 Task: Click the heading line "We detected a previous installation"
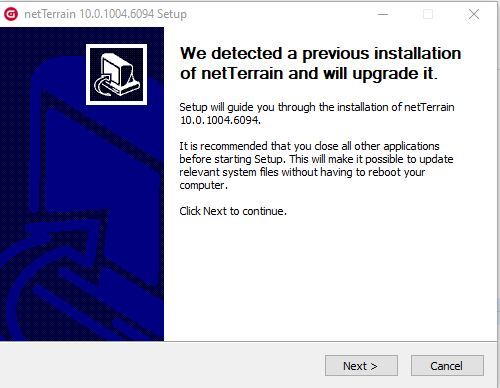tap(321, 53)
